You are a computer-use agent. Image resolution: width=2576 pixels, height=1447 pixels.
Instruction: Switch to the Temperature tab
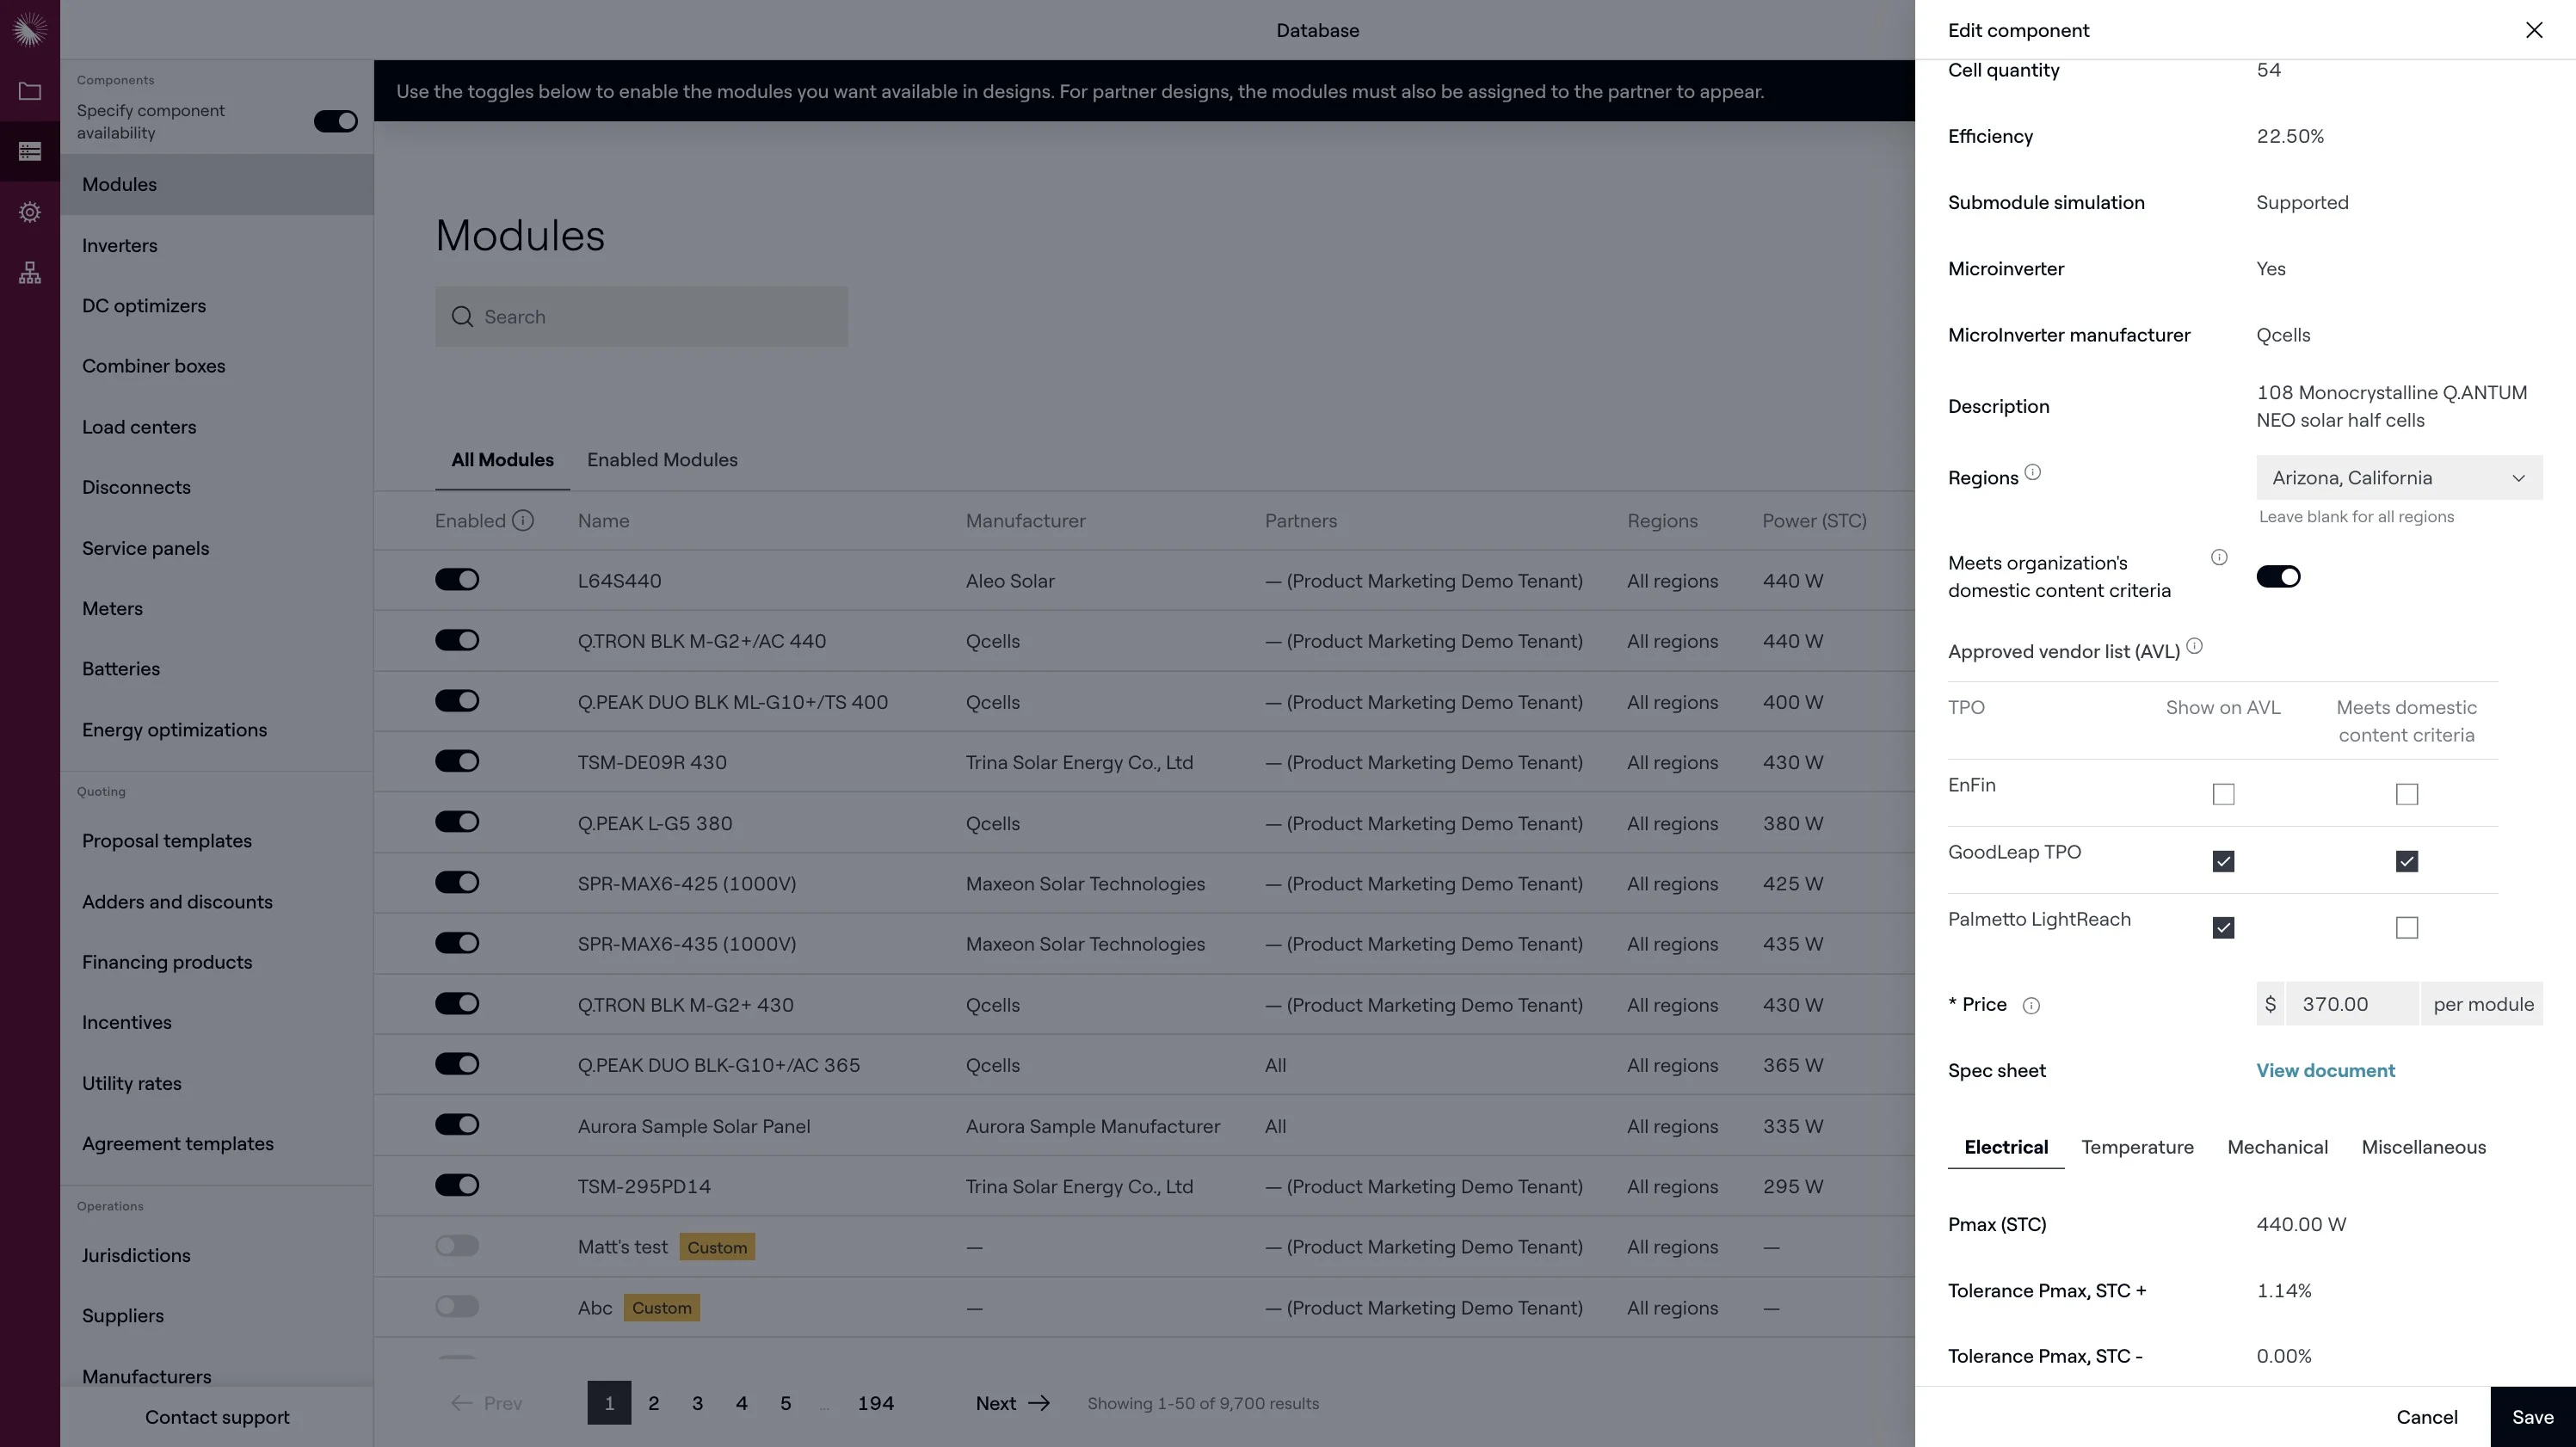[x=2137, y=1147]
